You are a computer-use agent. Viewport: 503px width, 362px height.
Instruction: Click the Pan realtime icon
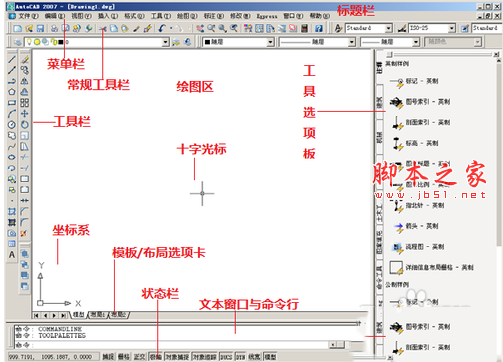tap(200, 28)
